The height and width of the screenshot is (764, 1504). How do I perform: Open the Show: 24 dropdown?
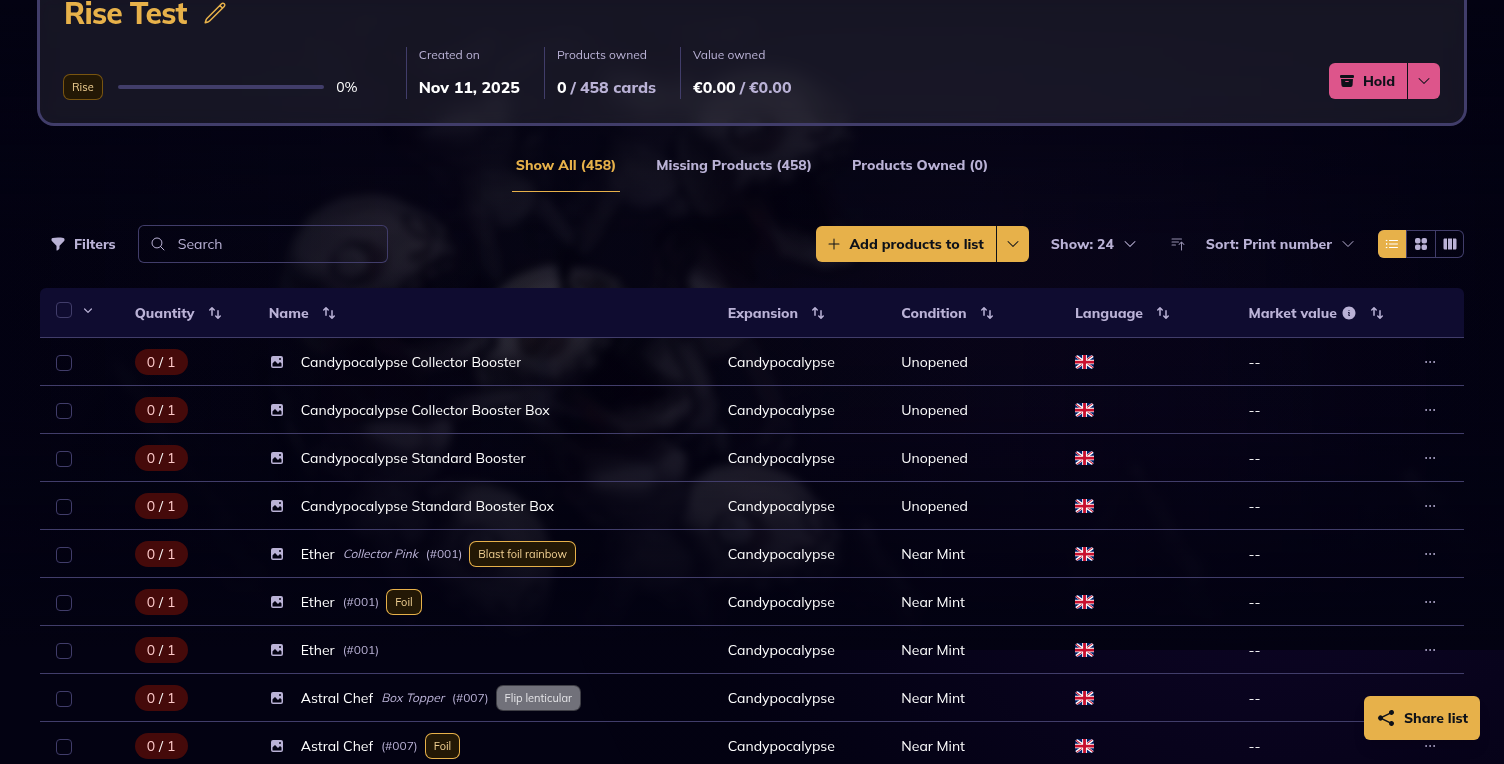(1093, 244)
